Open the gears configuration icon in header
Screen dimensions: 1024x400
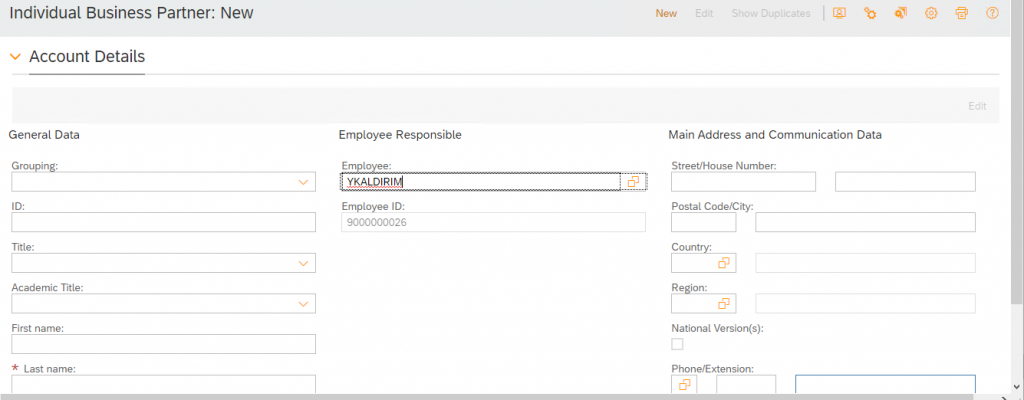[870, 13]
